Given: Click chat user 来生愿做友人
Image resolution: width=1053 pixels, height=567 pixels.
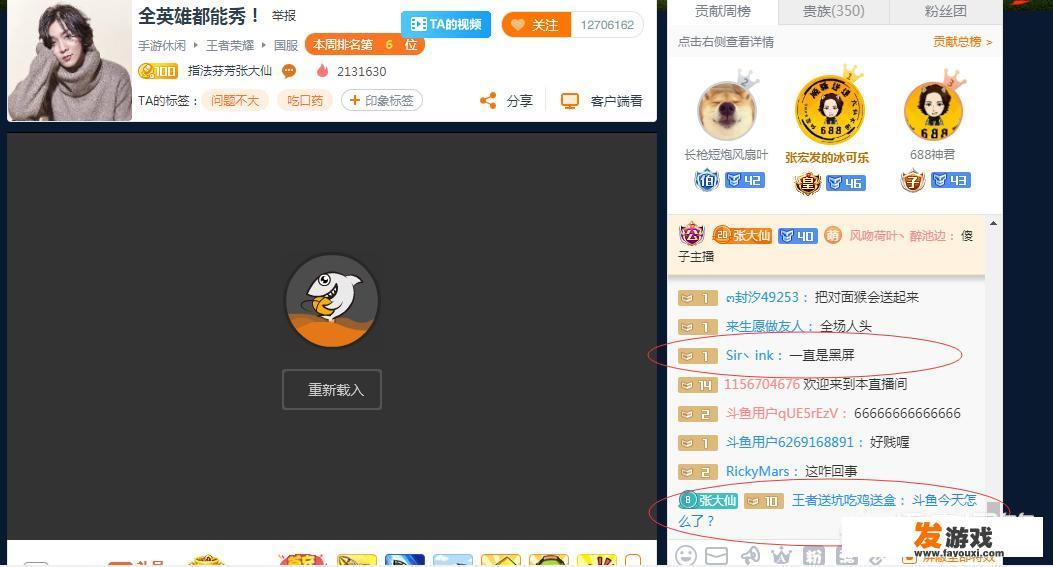Looking at the screenshot, I should coord(764,326).
